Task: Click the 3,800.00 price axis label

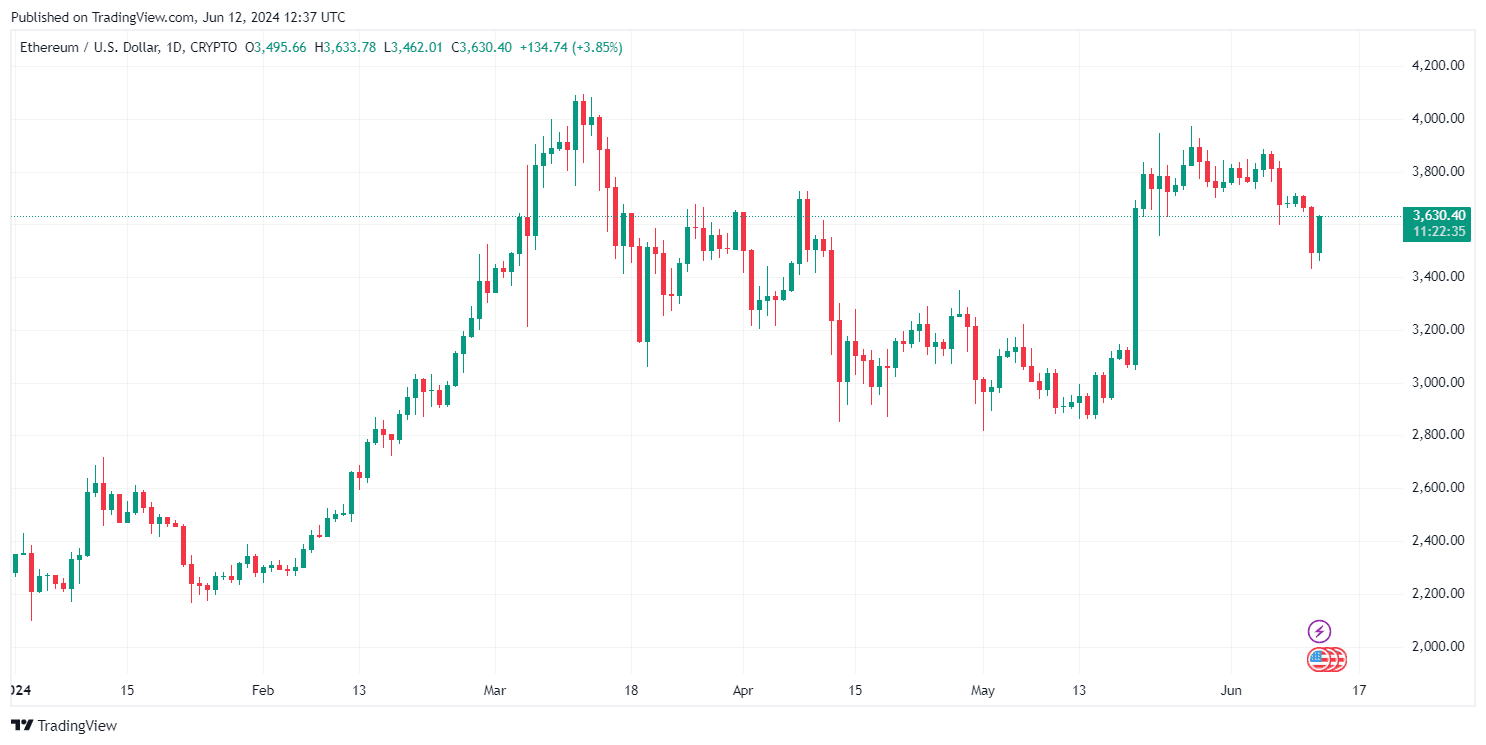Action: tap(1438, 171)
